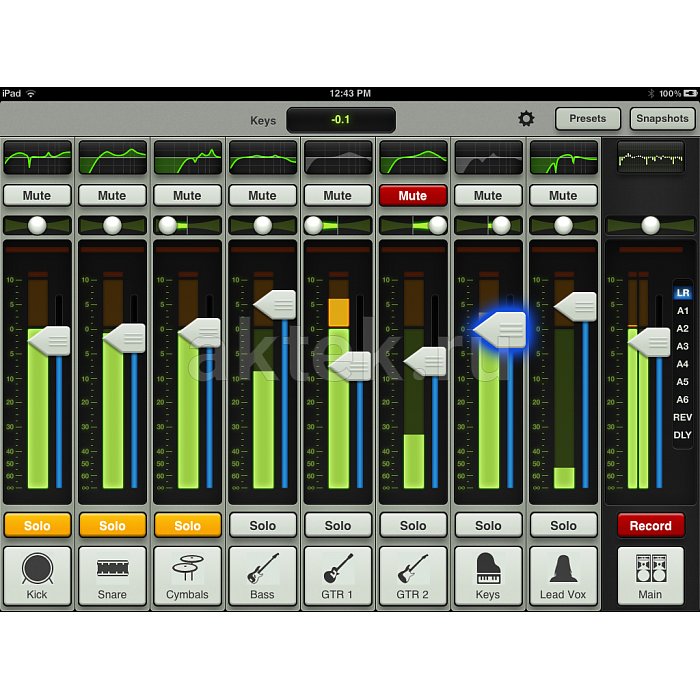Mute the Cymbals channel
Viewport: 700px width, 700px height.
[x=188, y=196]
